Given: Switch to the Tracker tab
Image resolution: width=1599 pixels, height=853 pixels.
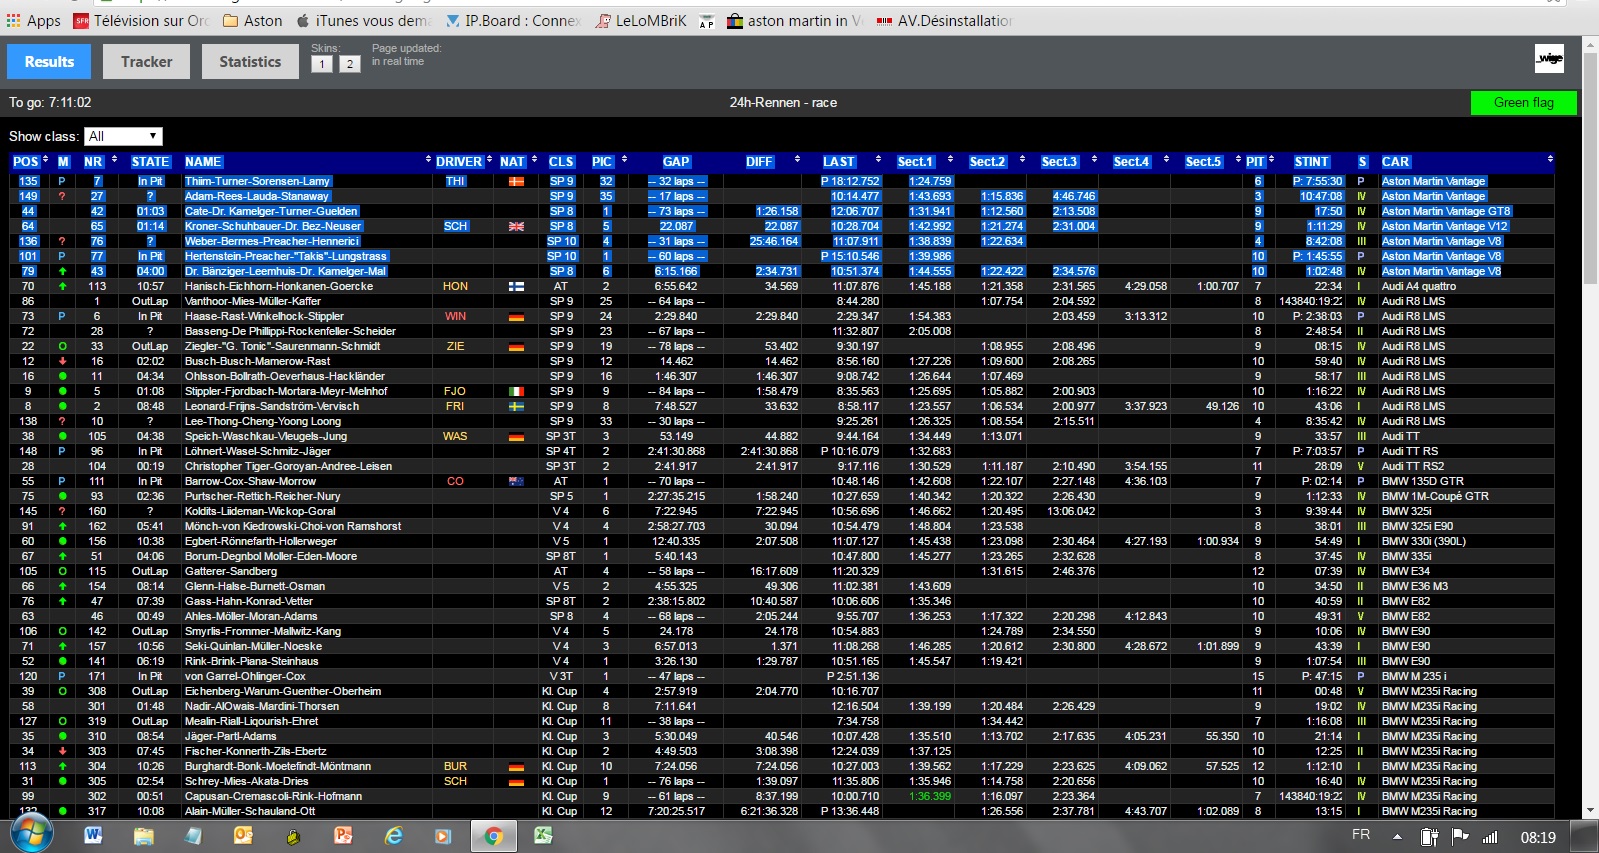Looking at the screenshot, I should click(x=147, y=62).
